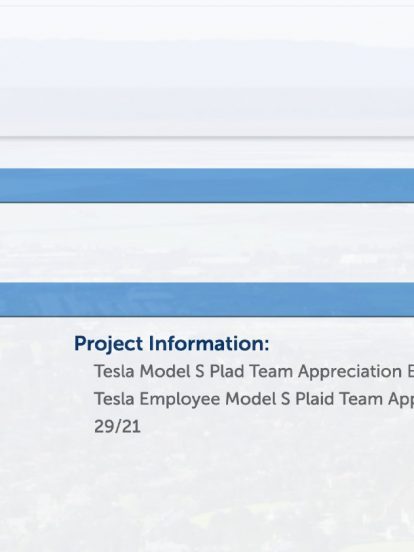
Task: Click the word Appreciation in the first line
Action: [x=350, y=372]
